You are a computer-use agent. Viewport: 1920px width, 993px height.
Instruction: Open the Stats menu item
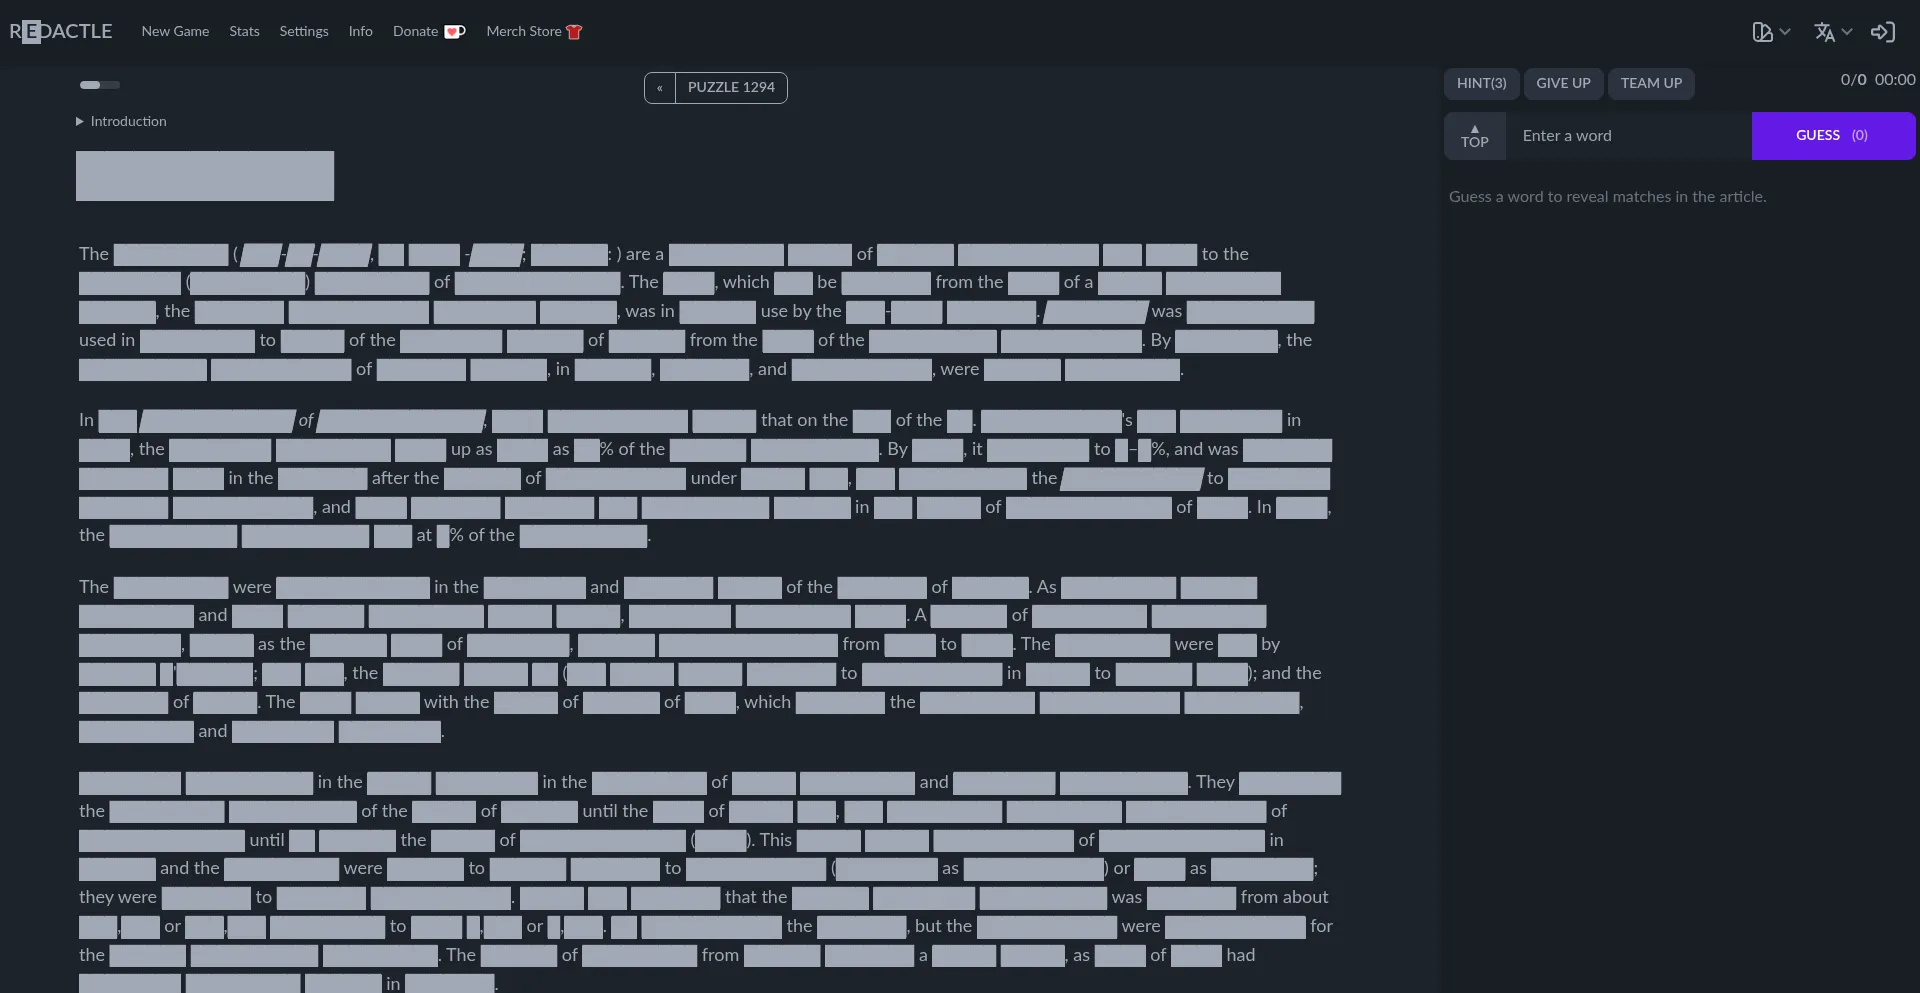pos(244,31)
